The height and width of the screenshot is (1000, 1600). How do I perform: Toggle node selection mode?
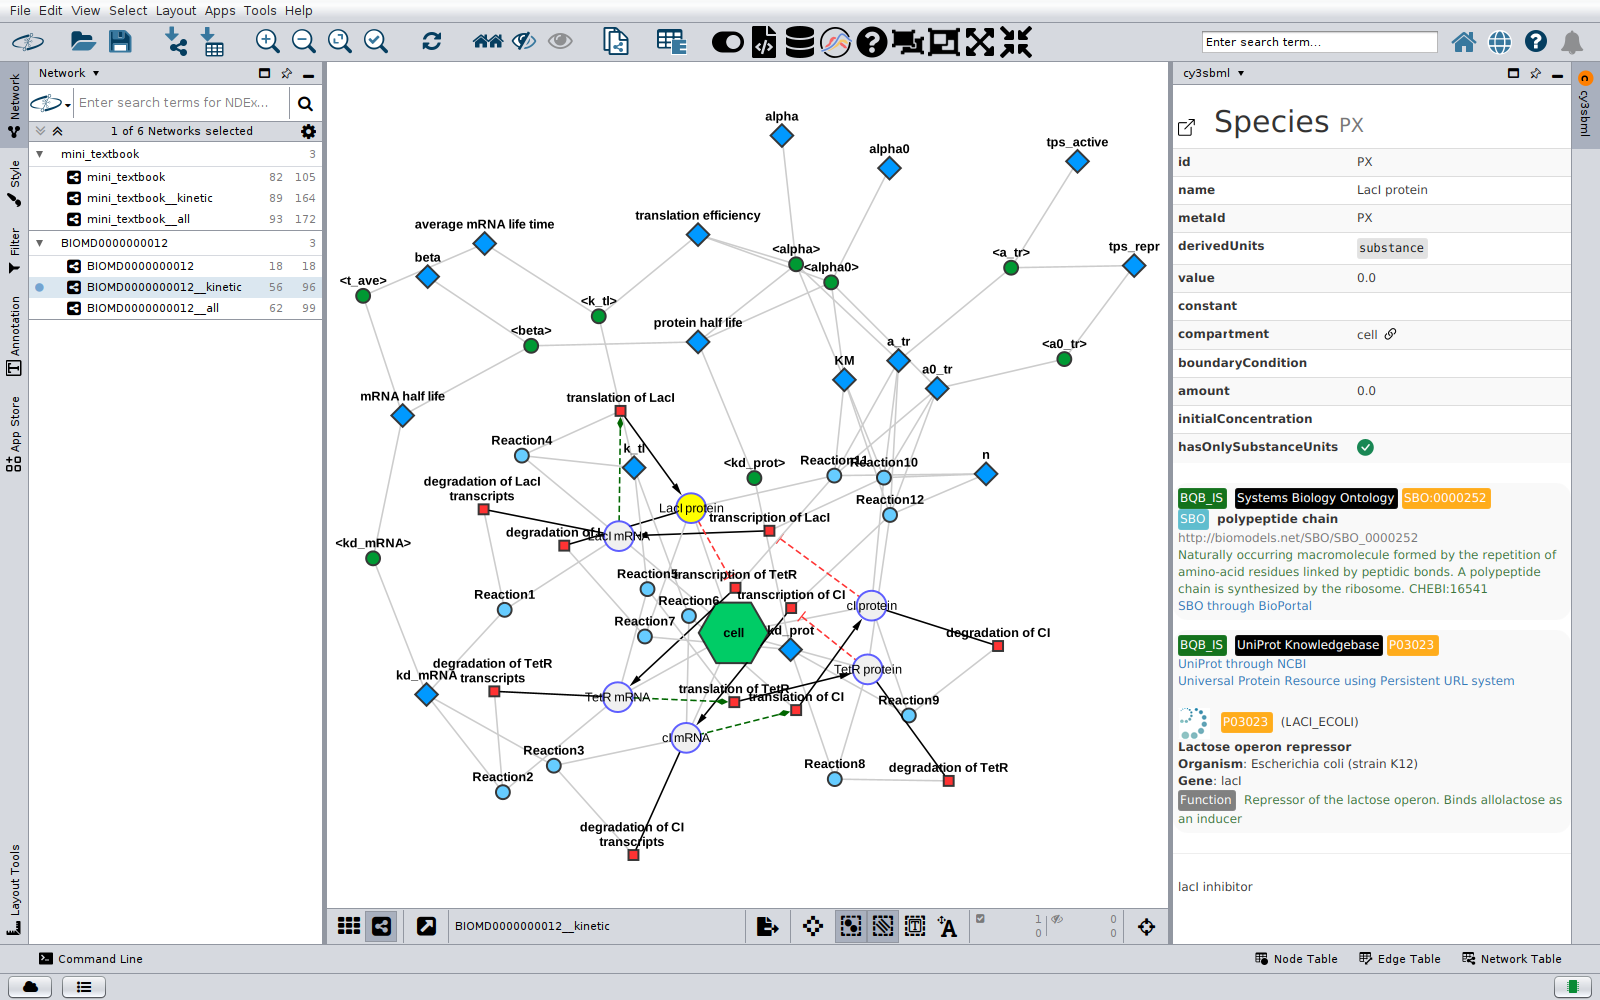(x=851, y=926)
